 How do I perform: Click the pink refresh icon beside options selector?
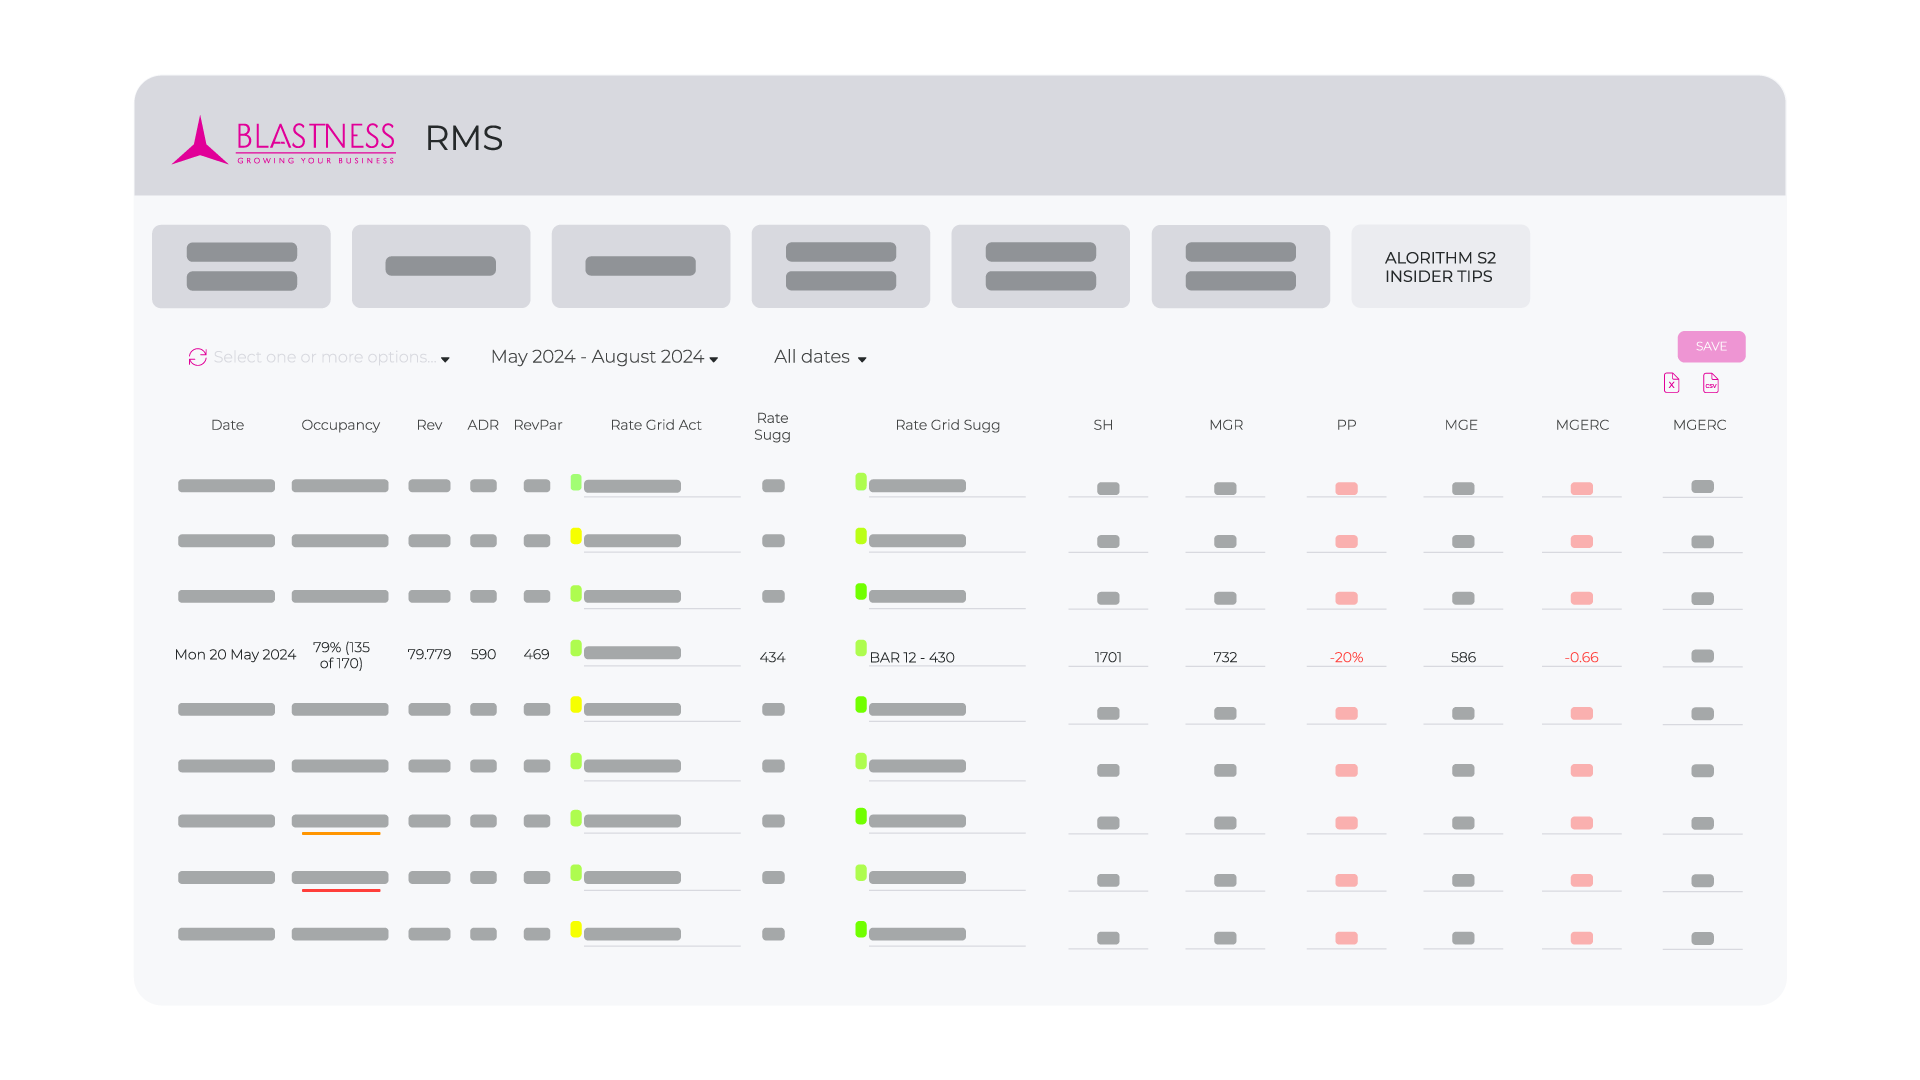197,357
